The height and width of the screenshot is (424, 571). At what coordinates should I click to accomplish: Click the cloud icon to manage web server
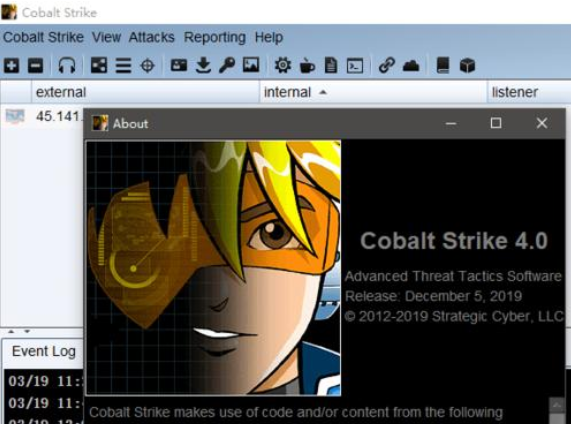(411, 66)
